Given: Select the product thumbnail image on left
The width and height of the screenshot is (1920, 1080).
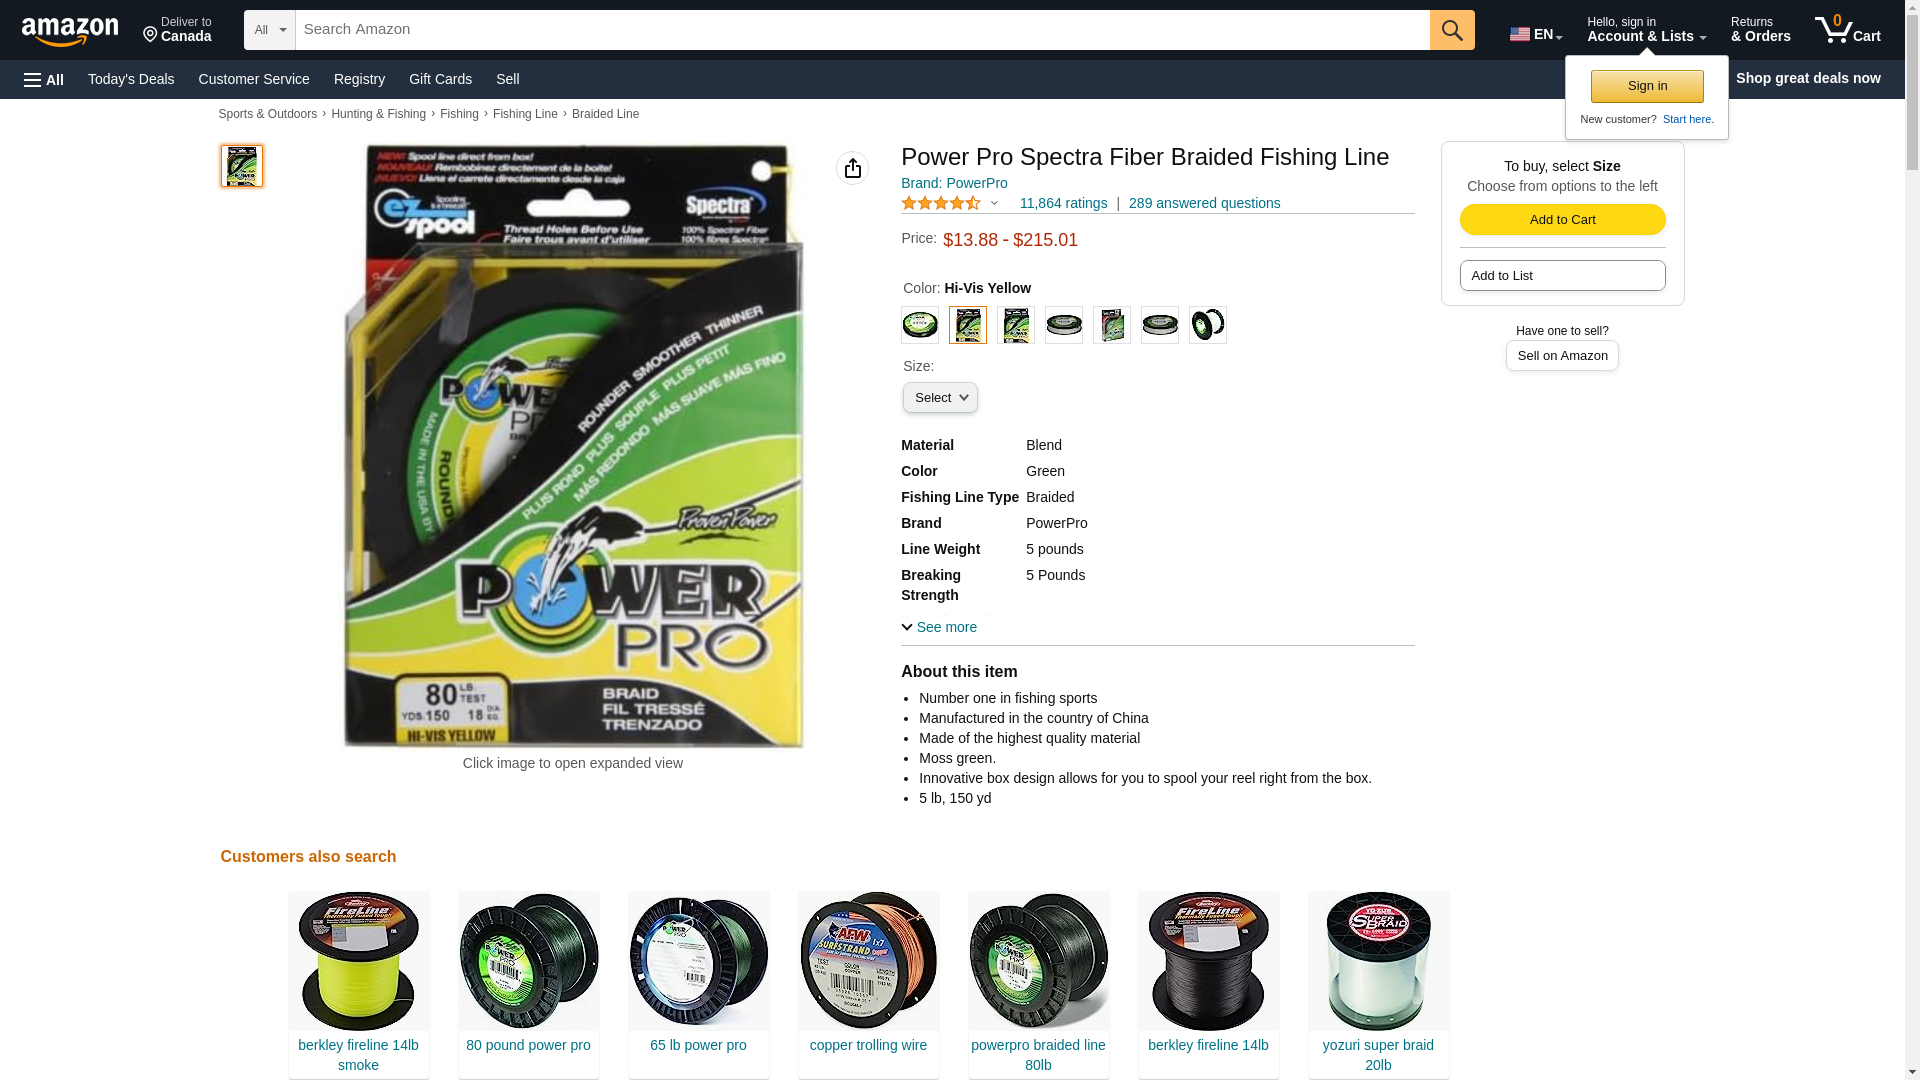Looking at the screenshot, I should coord(242,166).
